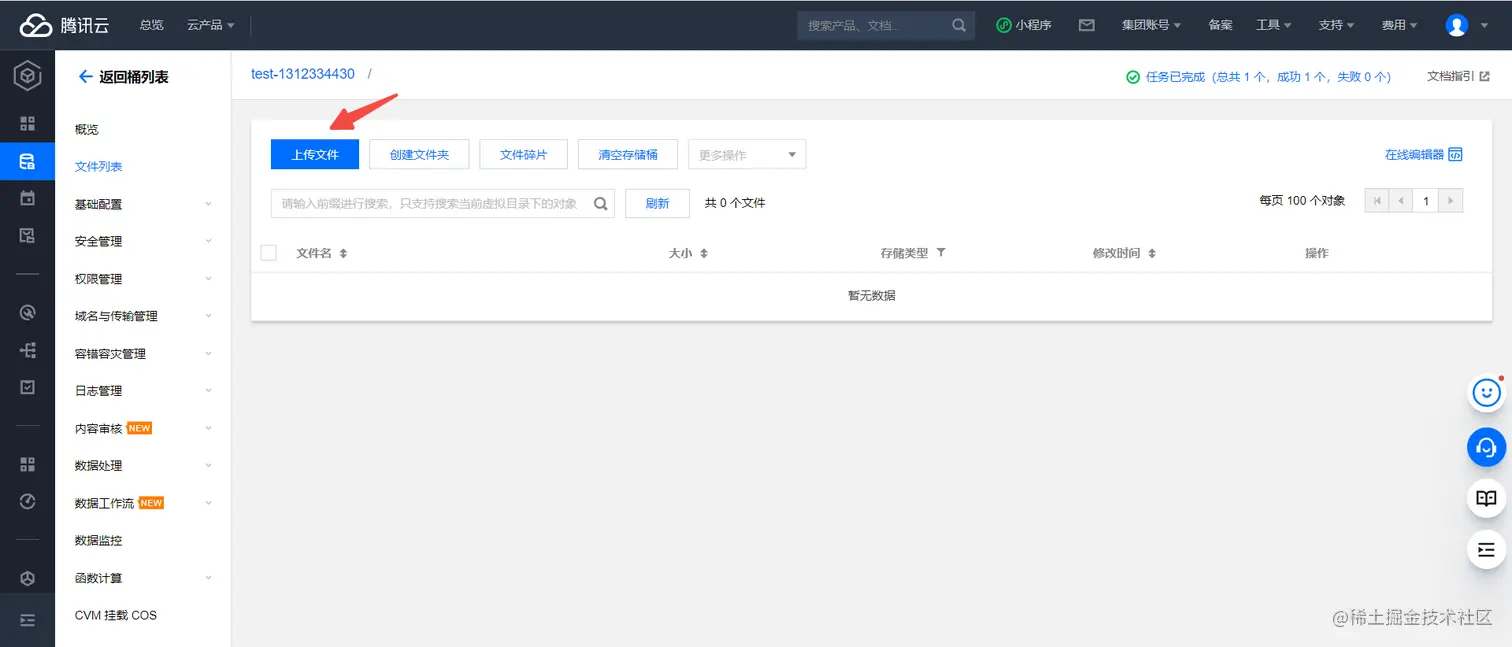
Task: Click the user avatar icon
Action: 1456,25
